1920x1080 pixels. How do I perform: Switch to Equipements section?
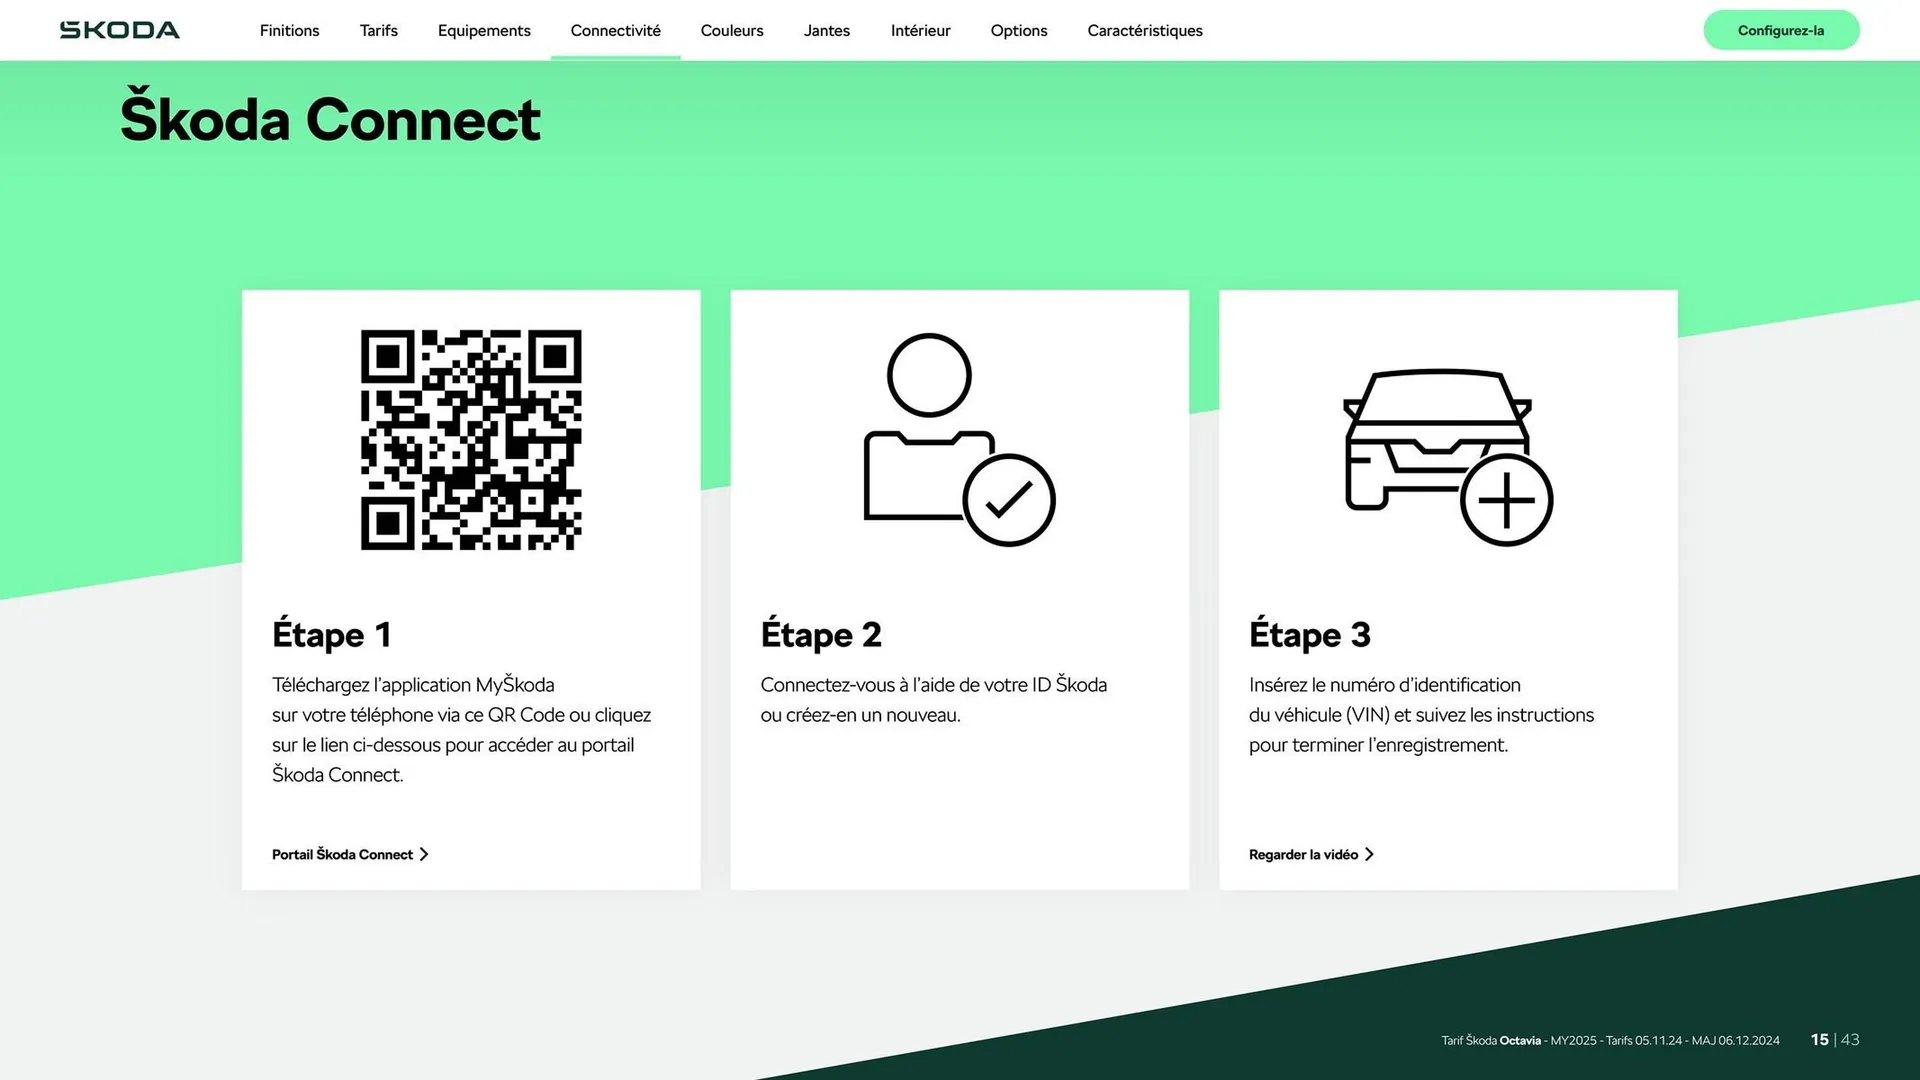[484, 30]
